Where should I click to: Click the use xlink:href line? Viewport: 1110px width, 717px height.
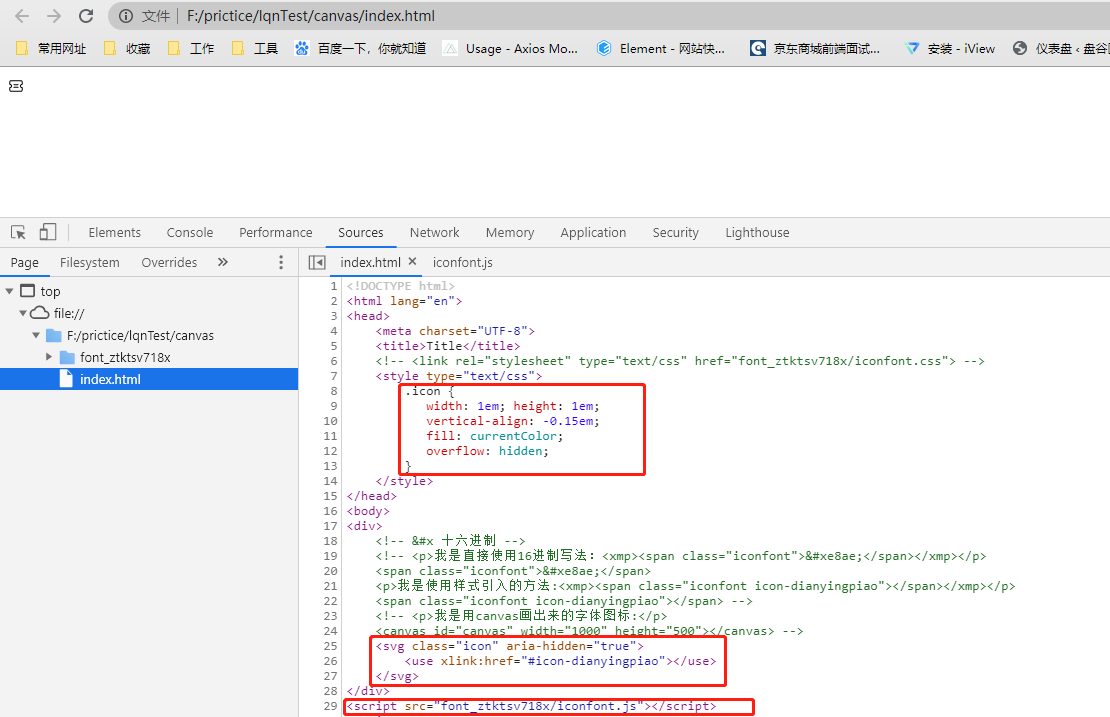point(560,661)
